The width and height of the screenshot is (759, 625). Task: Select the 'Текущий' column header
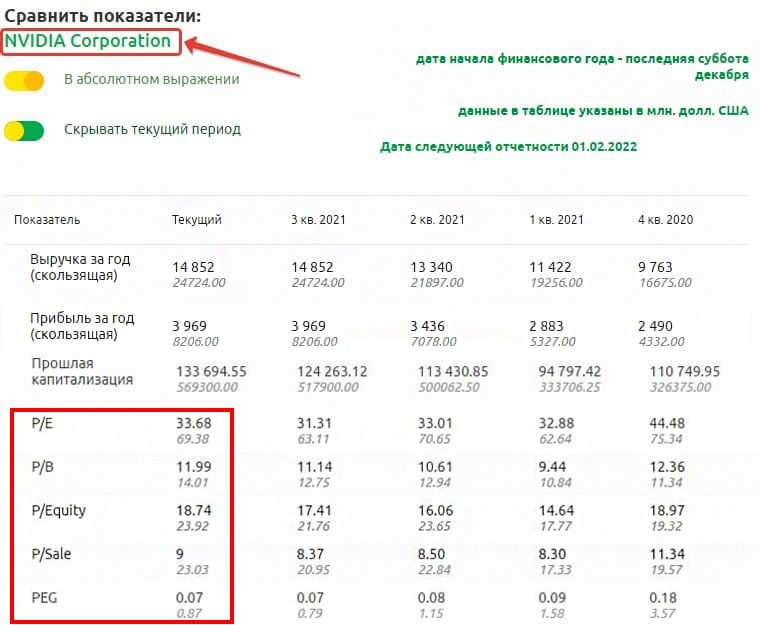click(196, 220)
